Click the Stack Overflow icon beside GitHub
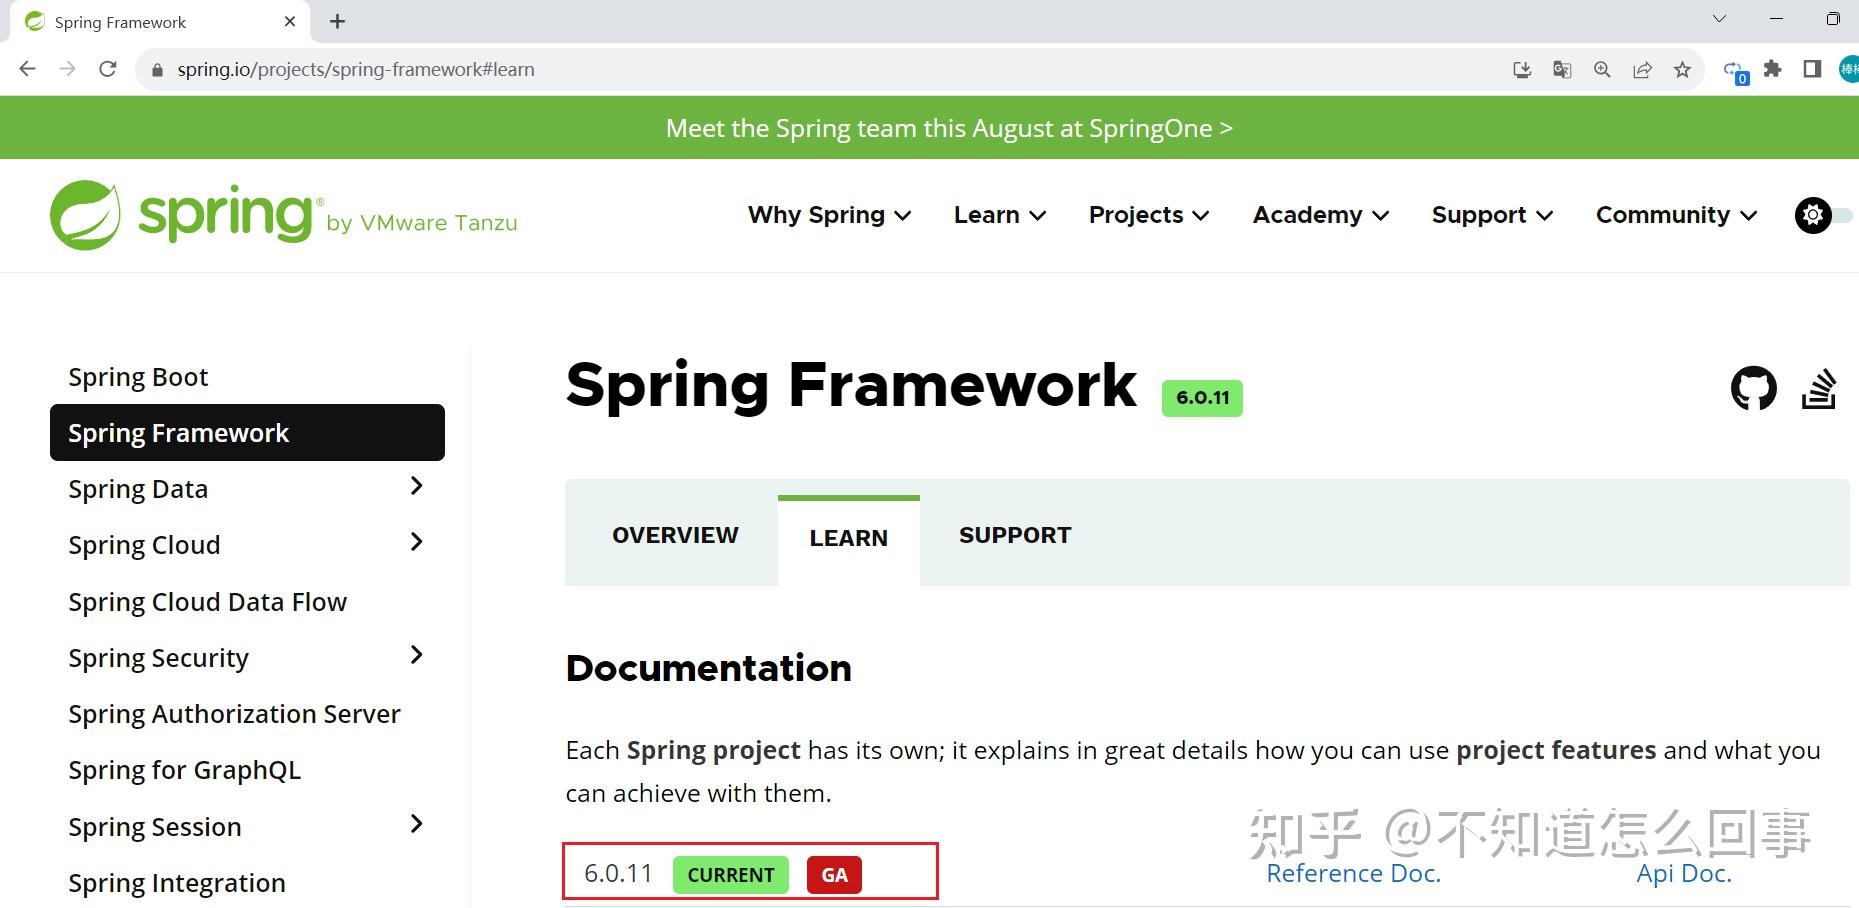Viewport: 1859px width, 908px height. [x=1820, y=388]
